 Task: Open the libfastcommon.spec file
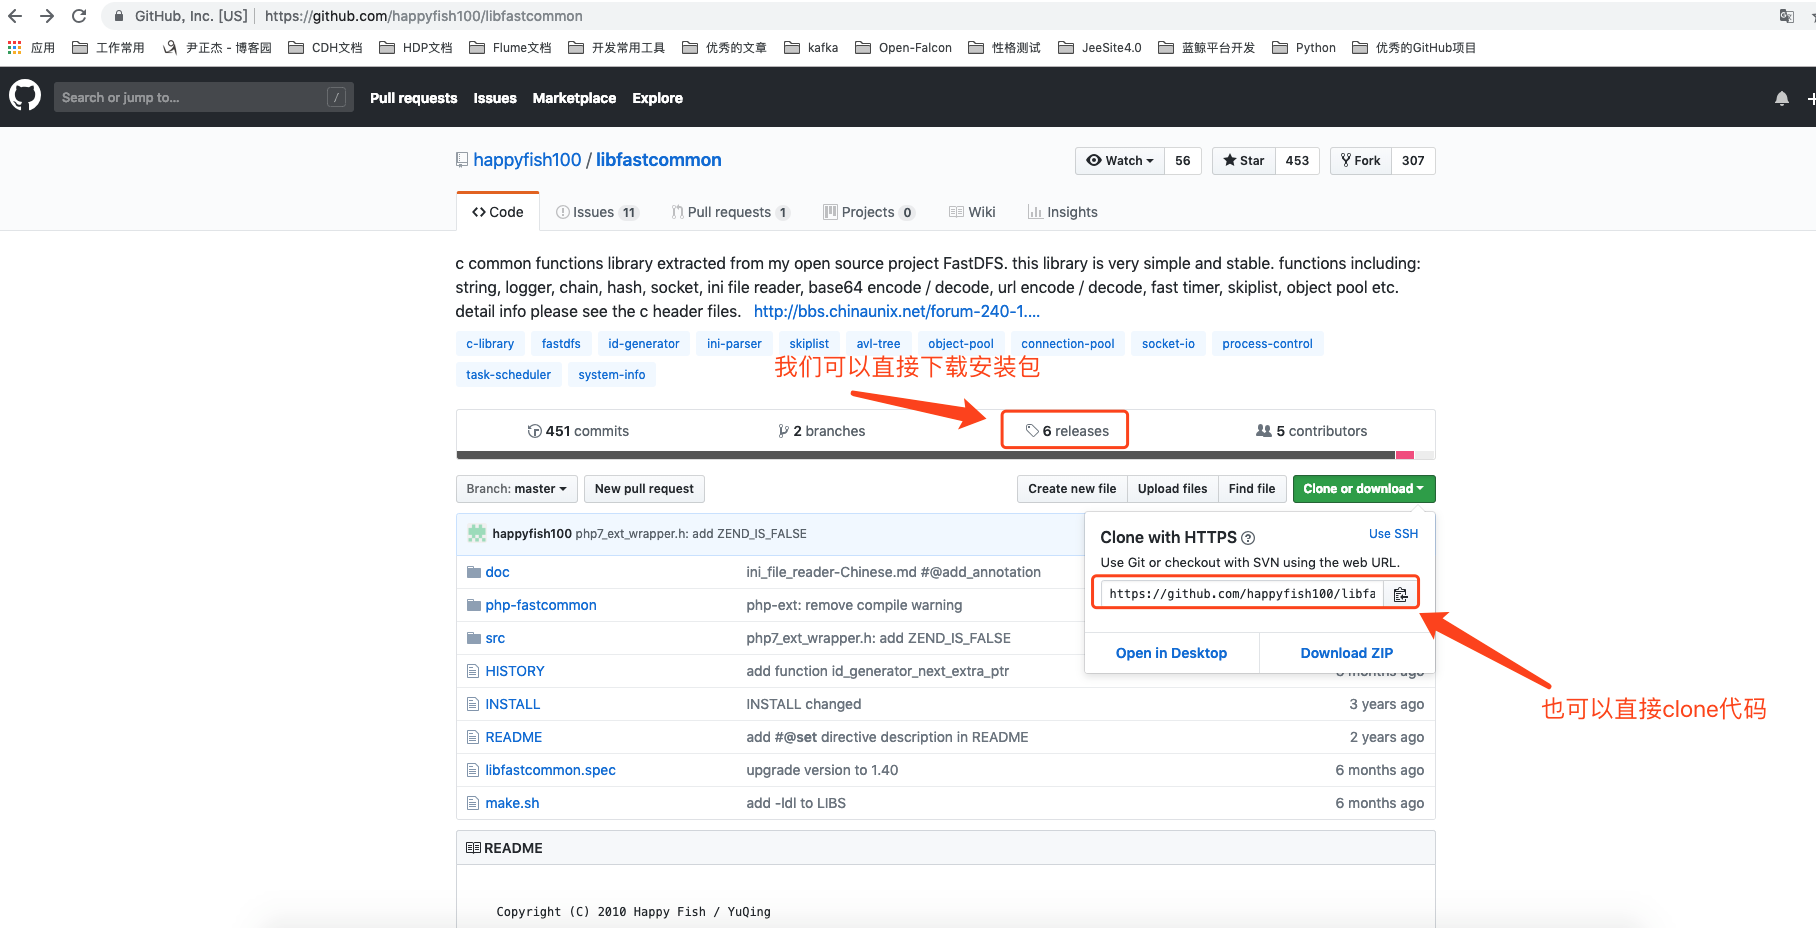point(550,770)
